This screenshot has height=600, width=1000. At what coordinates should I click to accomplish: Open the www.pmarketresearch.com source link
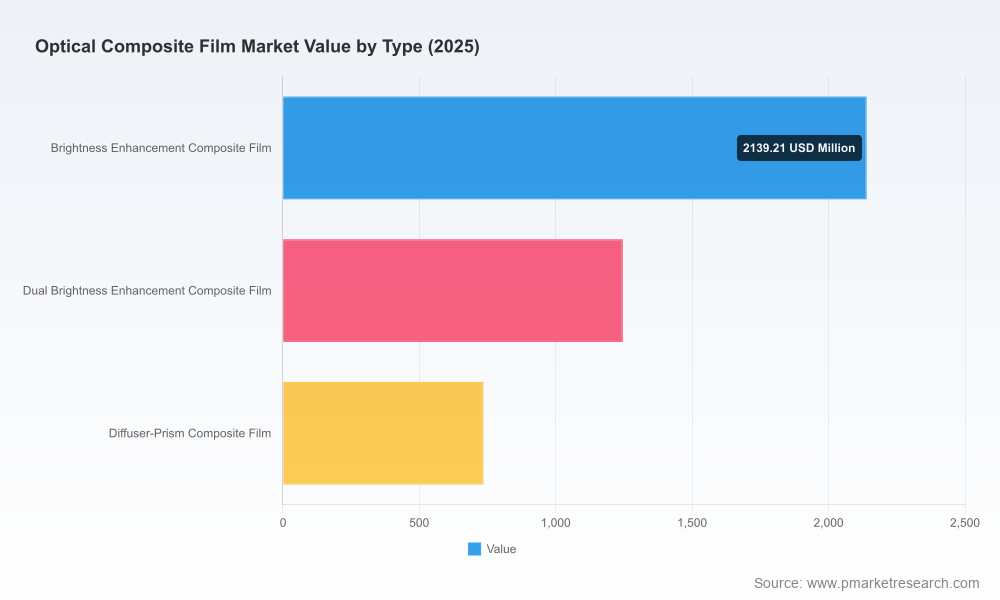click(x=893, y=583)
